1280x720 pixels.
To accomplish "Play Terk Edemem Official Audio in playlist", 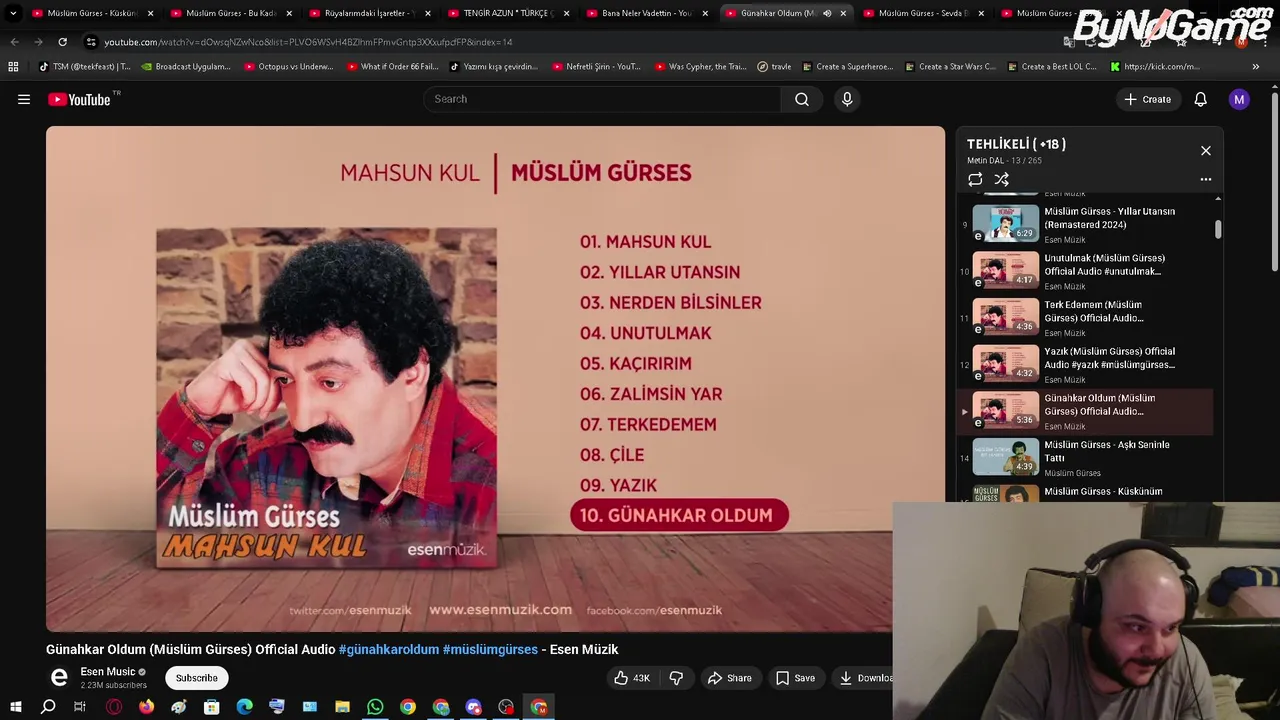I will (1085, 318).
